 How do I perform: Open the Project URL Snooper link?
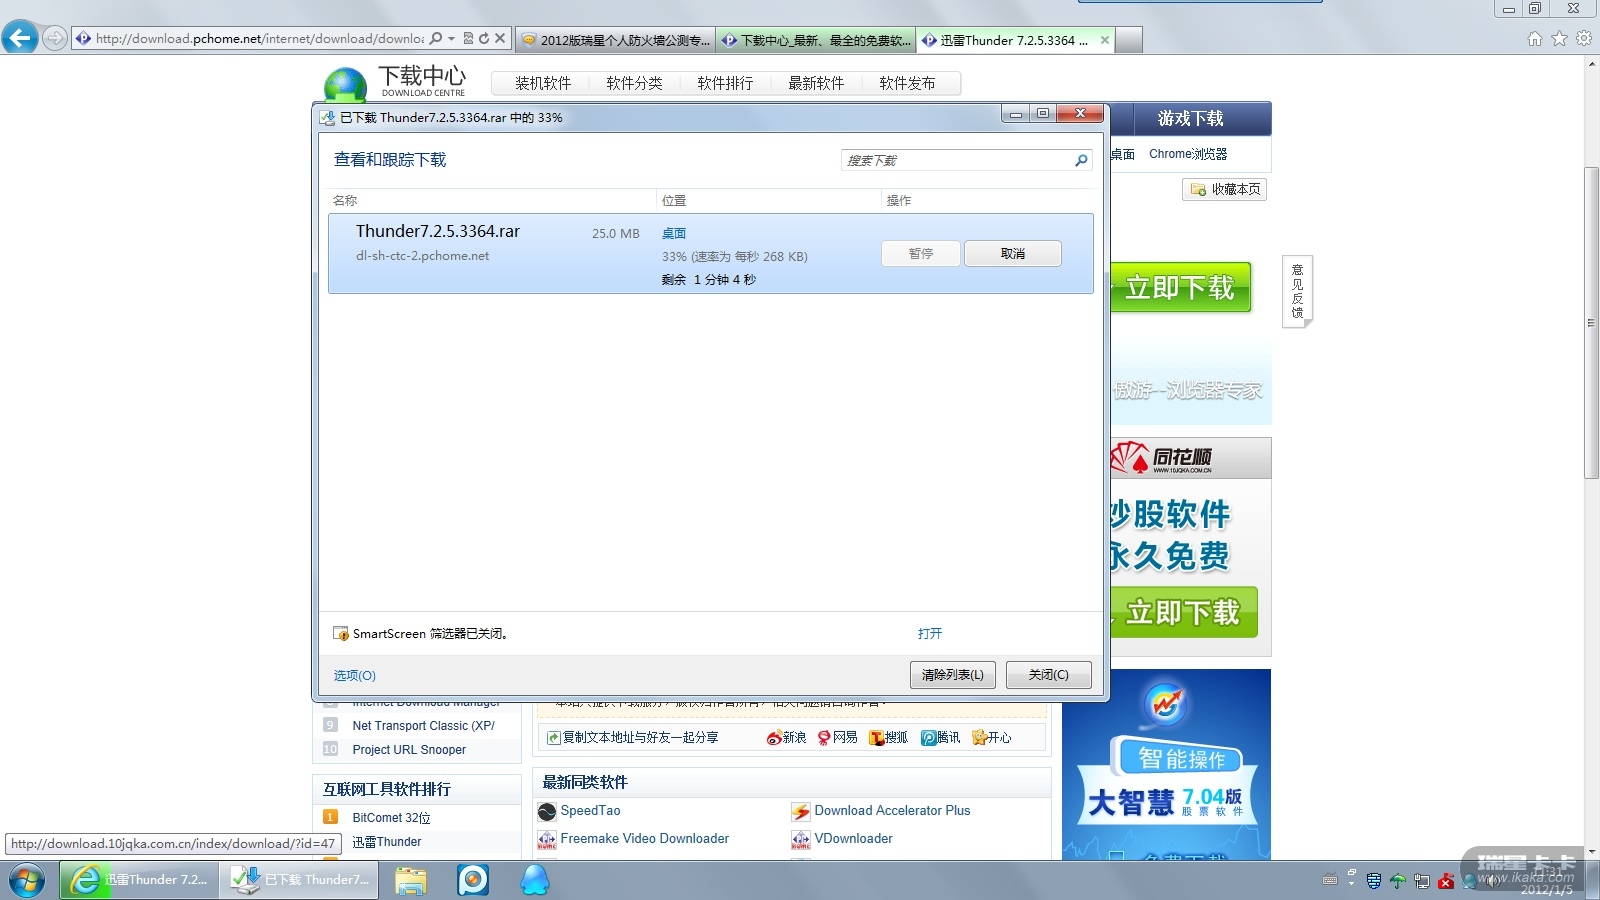pos(409,750)
